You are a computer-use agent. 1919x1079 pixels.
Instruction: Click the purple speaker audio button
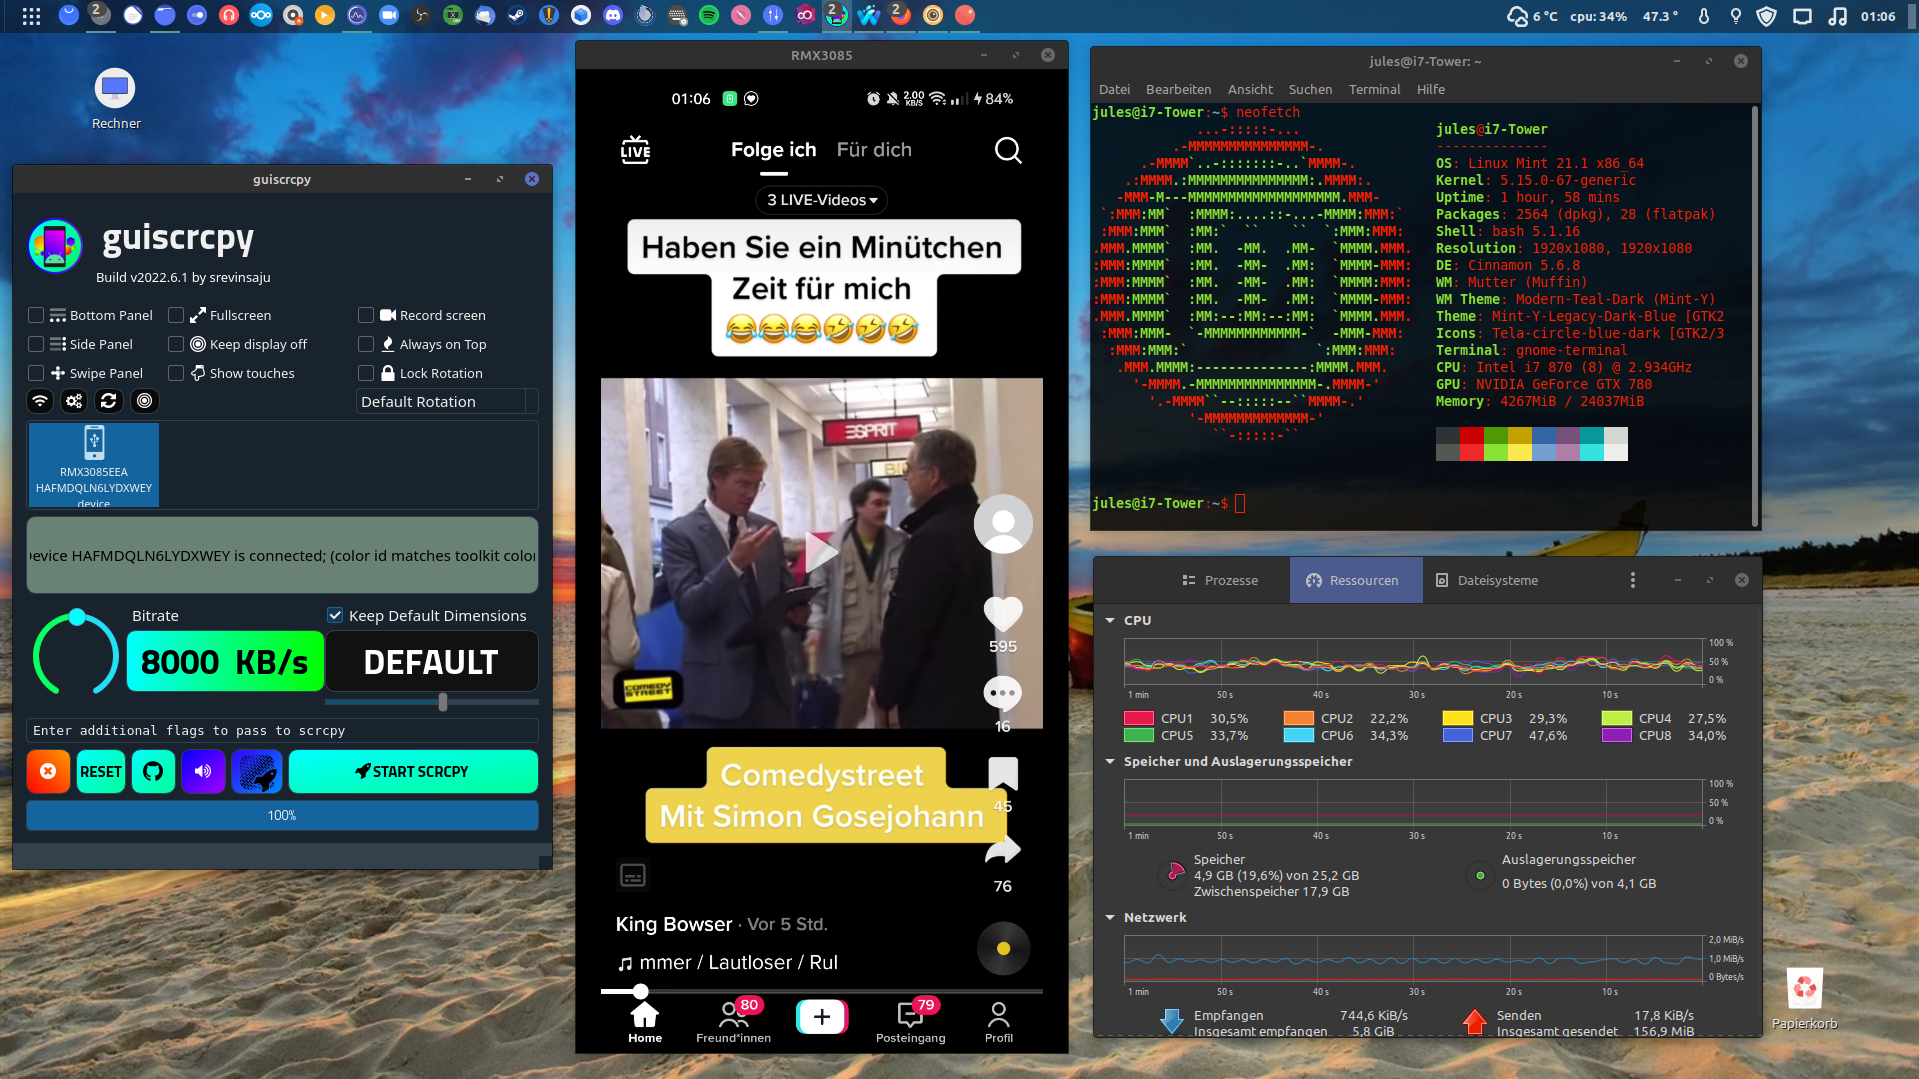tap(203, 772)
